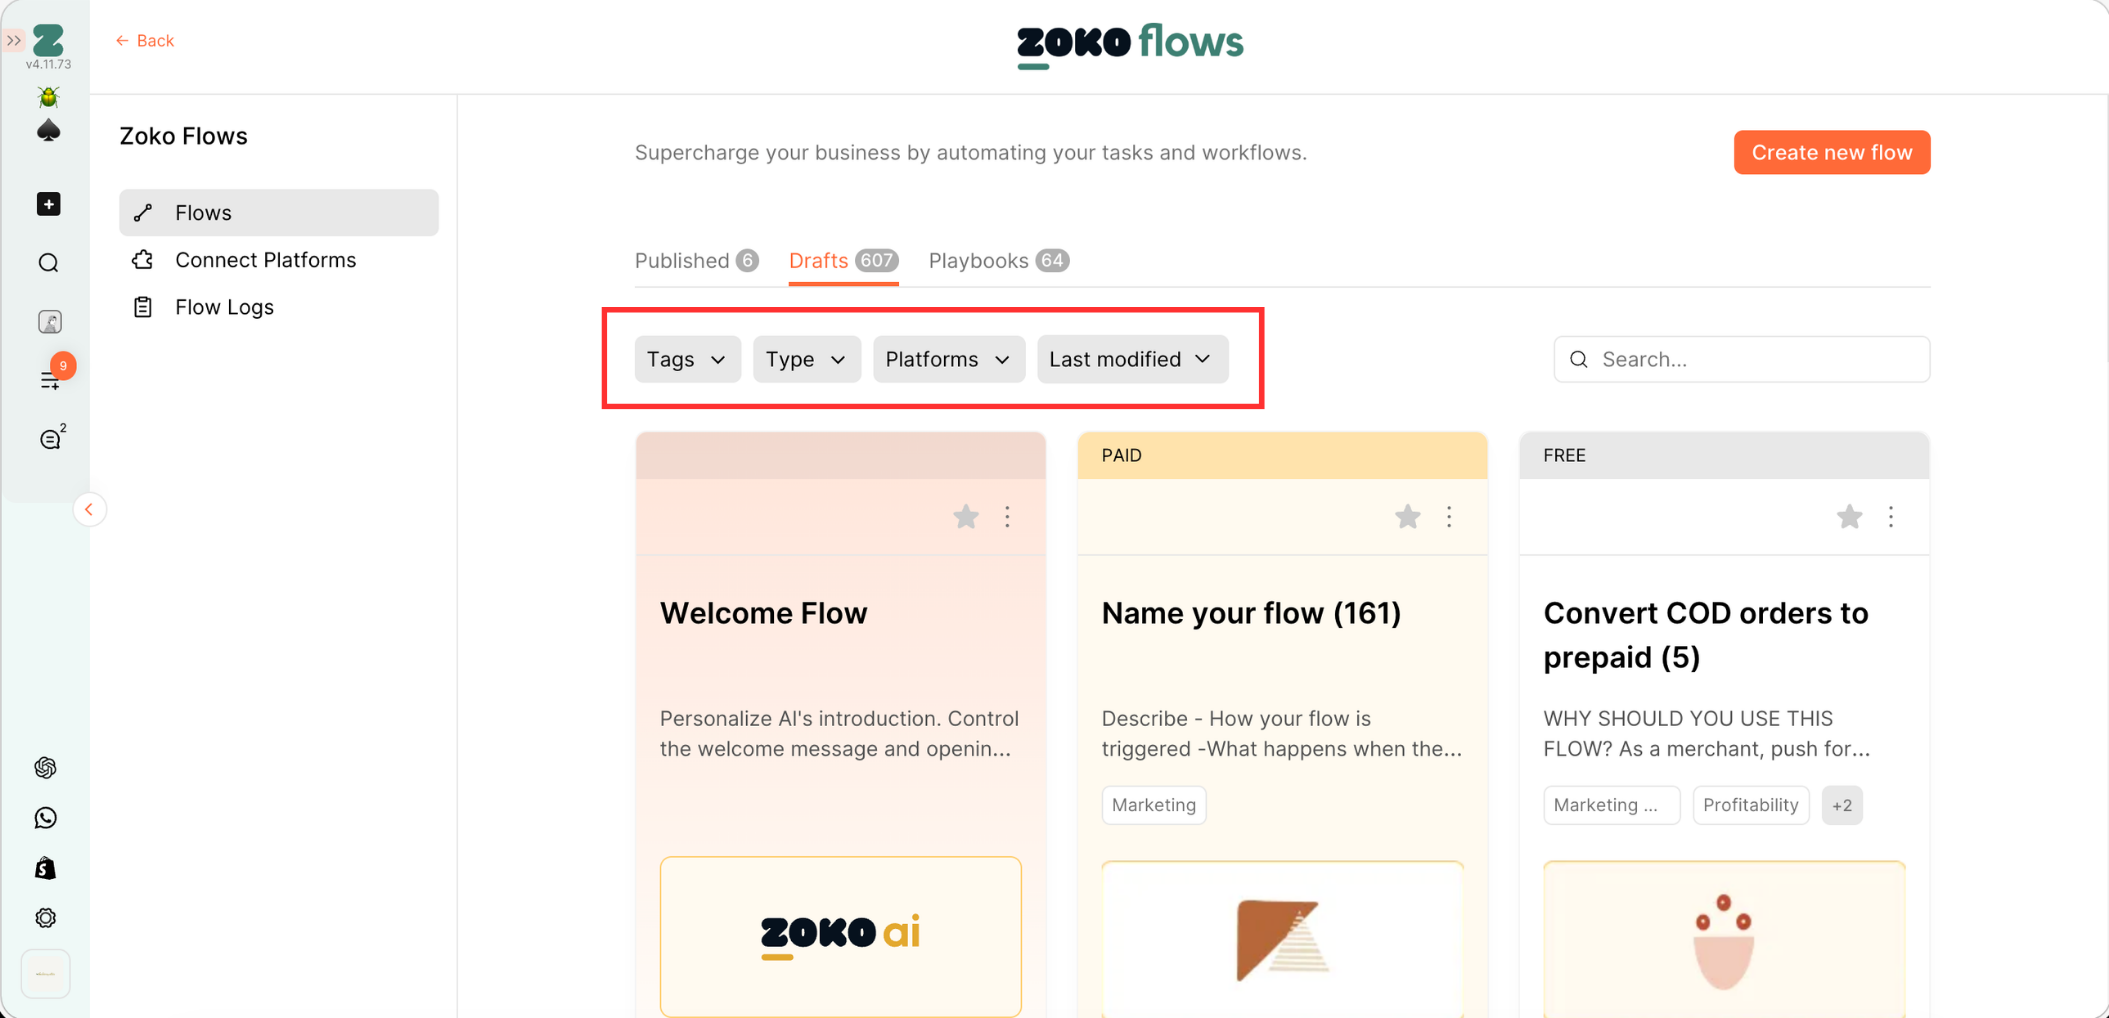Viewport: 2109px width, 1018px height.
Task: Click the Zoko ai thumbnail image
Action: [841, 936]
